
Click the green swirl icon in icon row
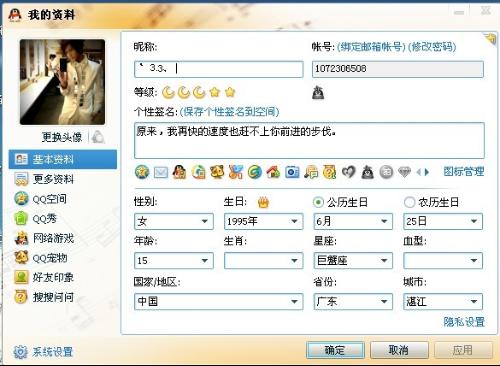(254, 172)
